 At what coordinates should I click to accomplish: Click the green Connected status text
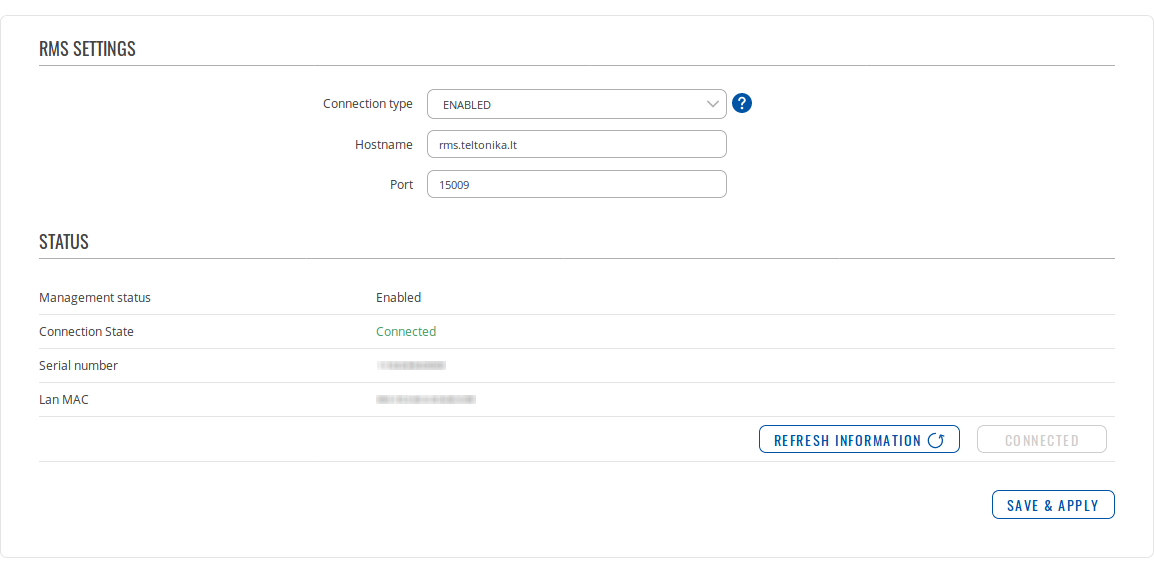coord(406,331)
